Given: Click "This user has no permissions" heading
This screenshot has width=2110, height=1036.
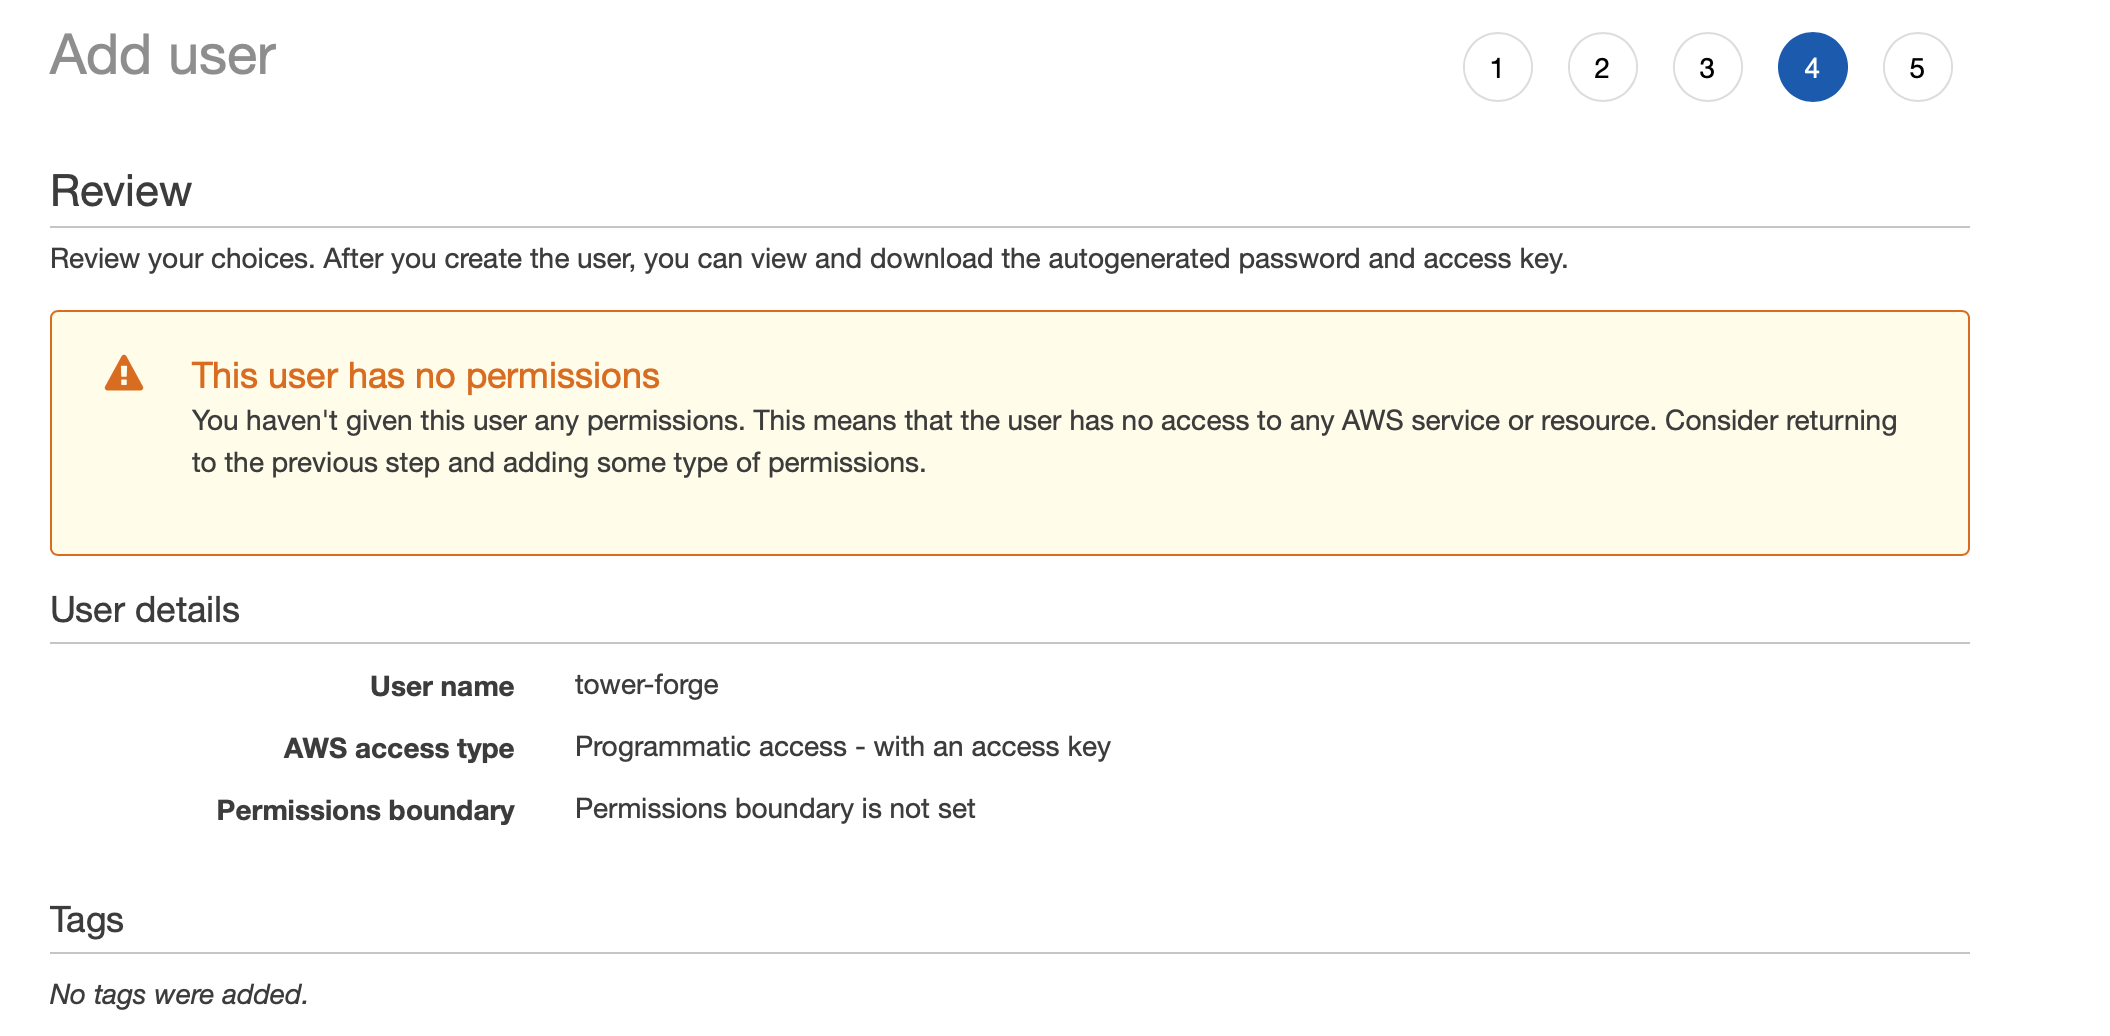Looking at the screenshot, I should (x=425, y=376).
